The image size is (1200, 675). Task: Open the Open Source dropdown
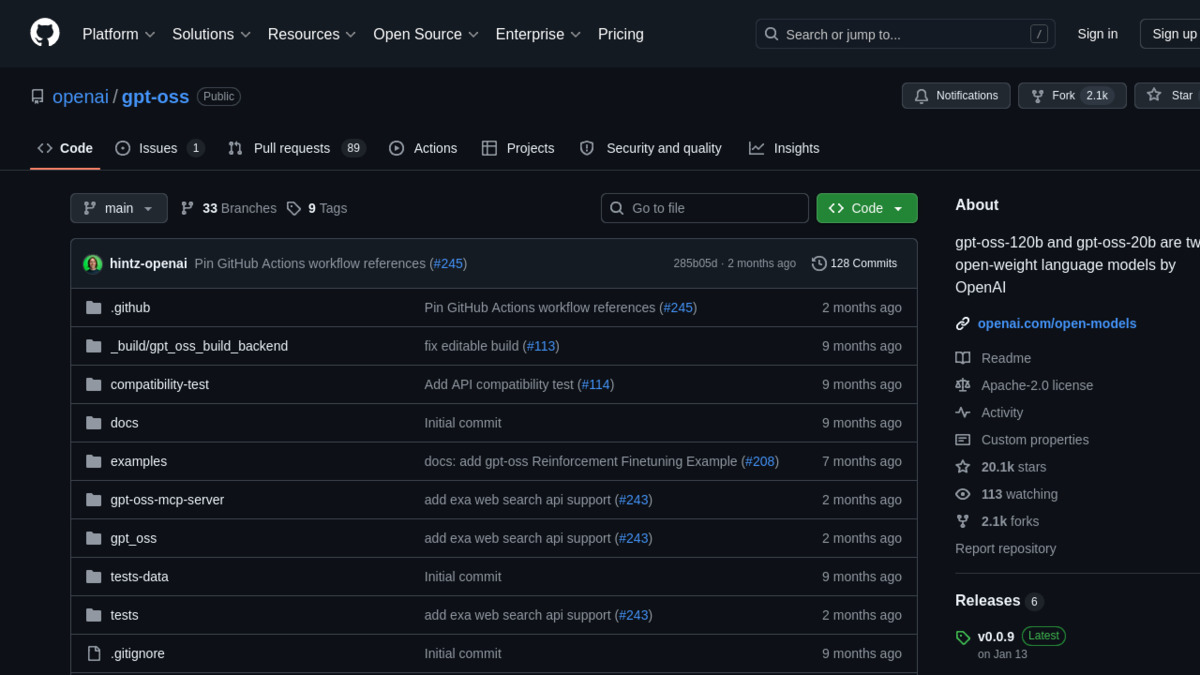pyautogui.click(x=426, y=34)
